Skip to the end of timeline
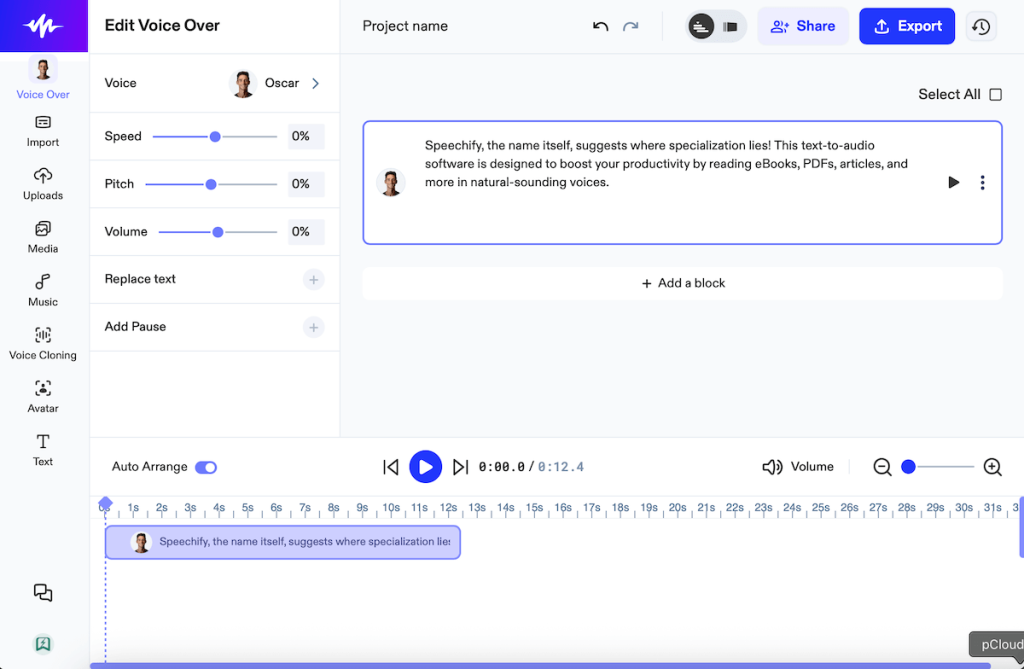 coord(460,467)
